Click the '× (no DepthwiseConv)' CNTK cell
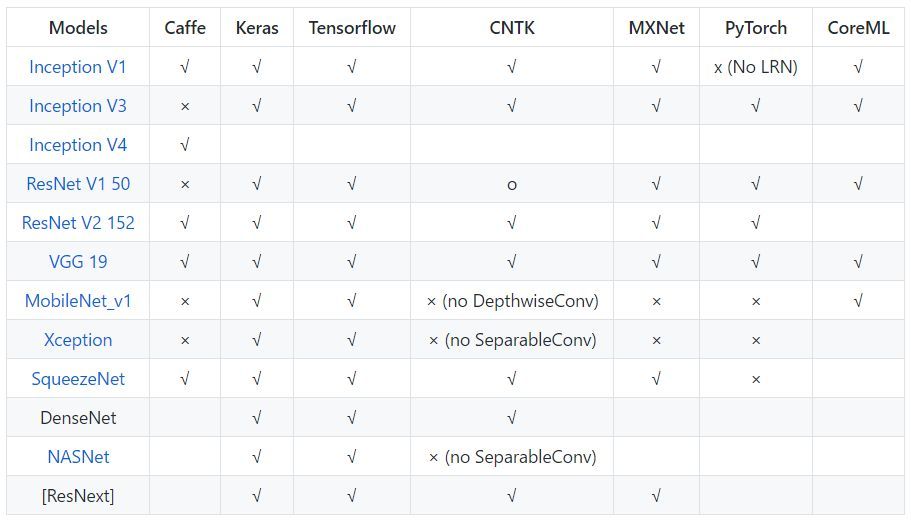The width and height of the screenshot is (911, 520). pos(512,301)
